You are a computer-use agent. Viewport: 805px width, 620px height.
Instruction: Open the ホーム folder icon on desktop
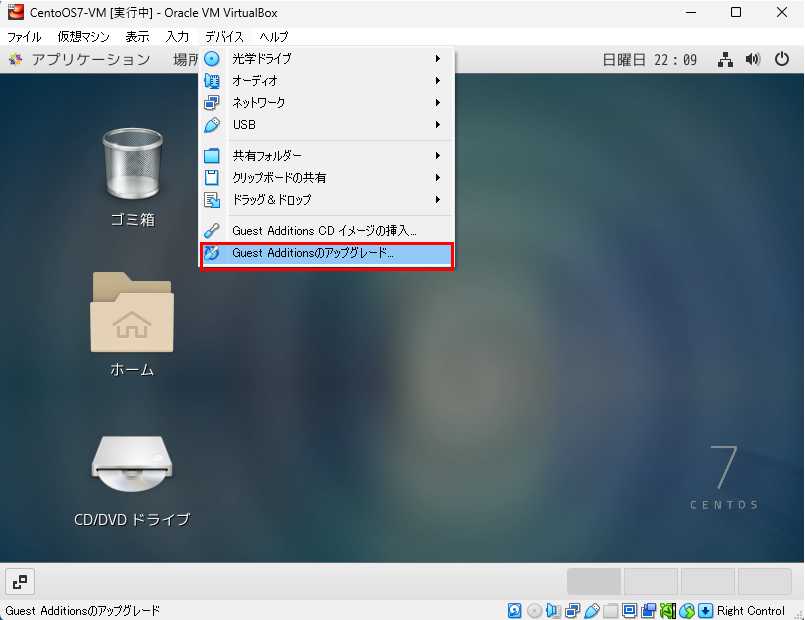[x=132, y=315]
